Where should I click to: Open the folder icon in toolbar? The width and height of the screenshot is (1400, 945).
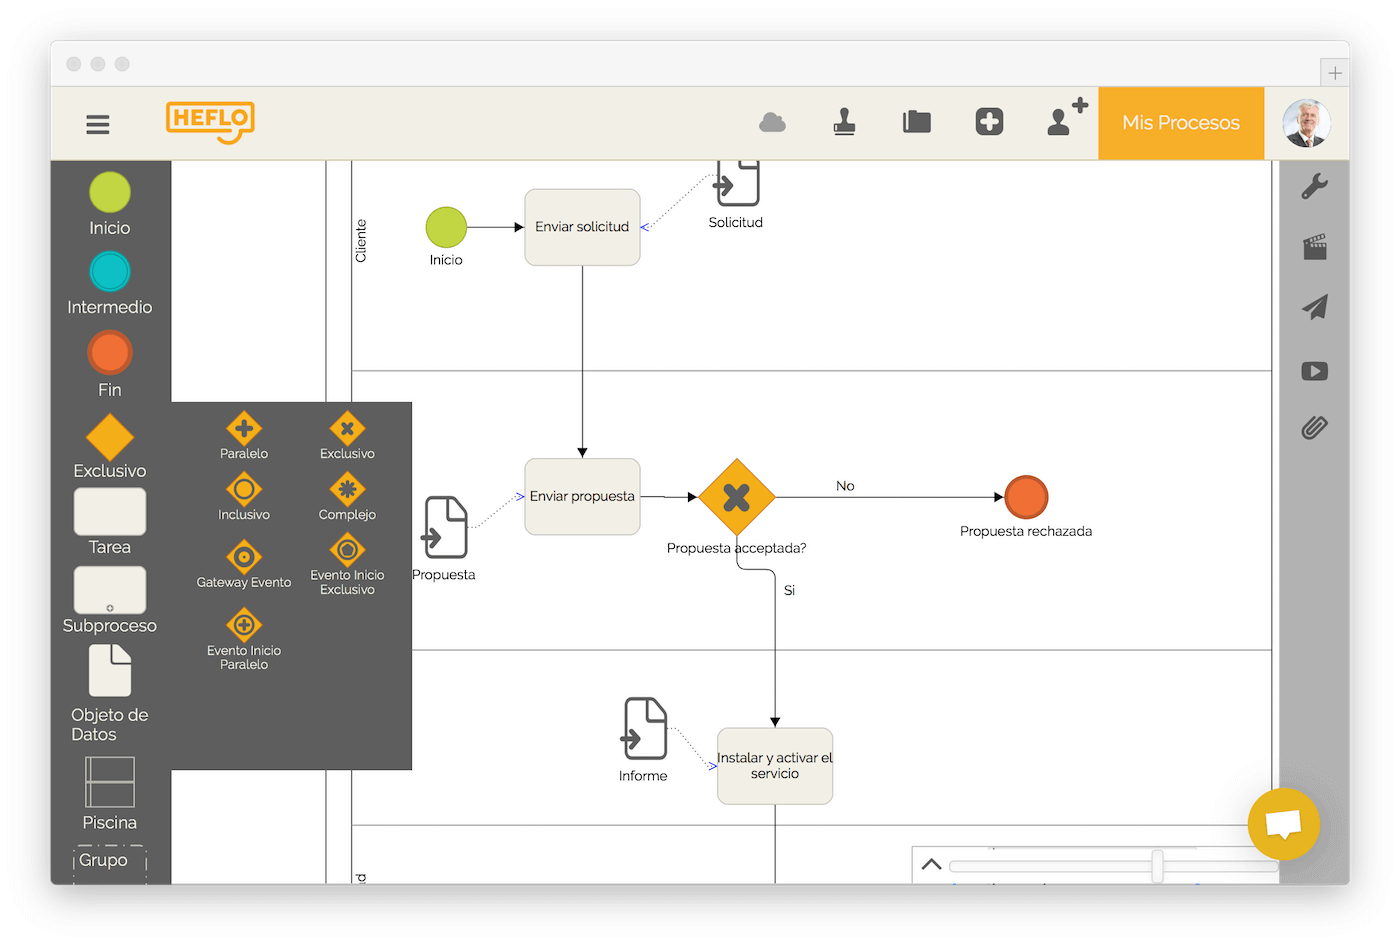pos(917,122)
